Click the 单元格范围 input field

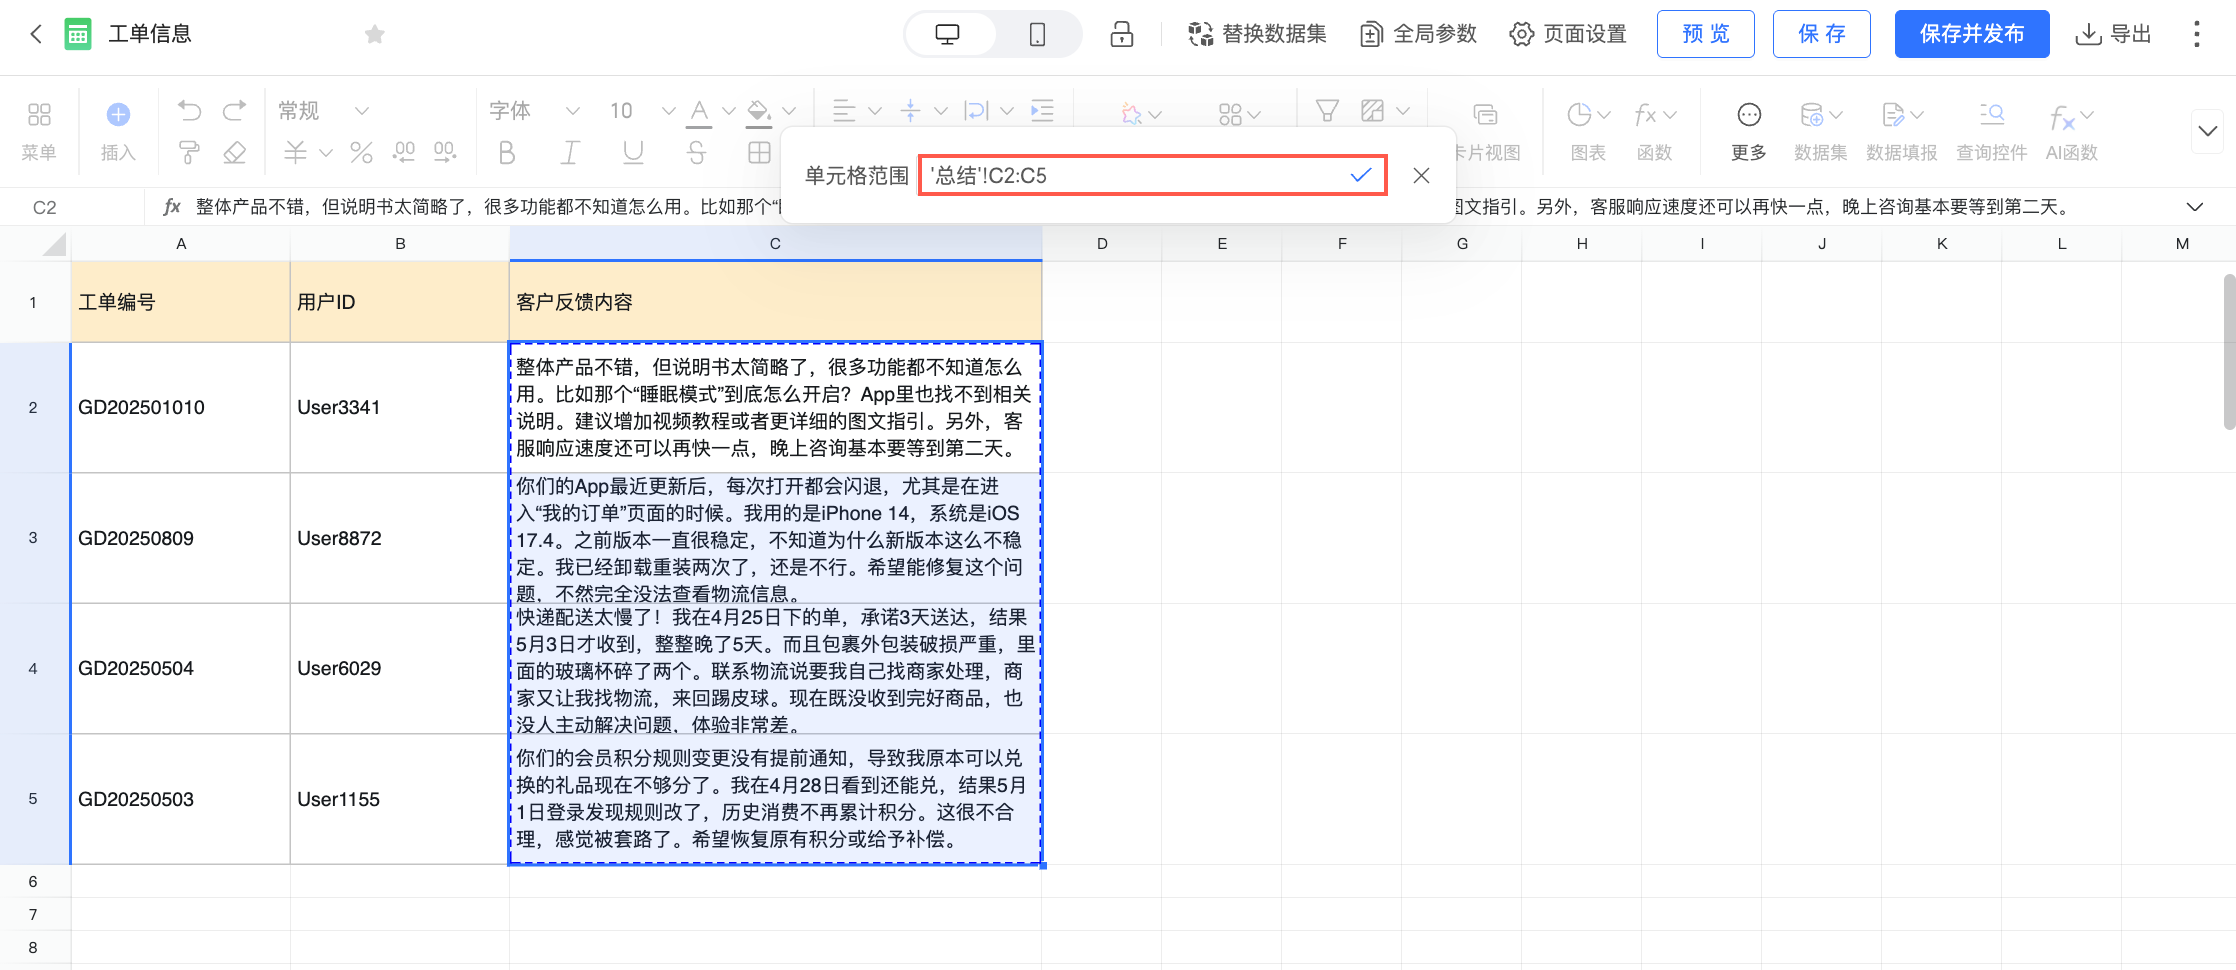click(1152, 176)
